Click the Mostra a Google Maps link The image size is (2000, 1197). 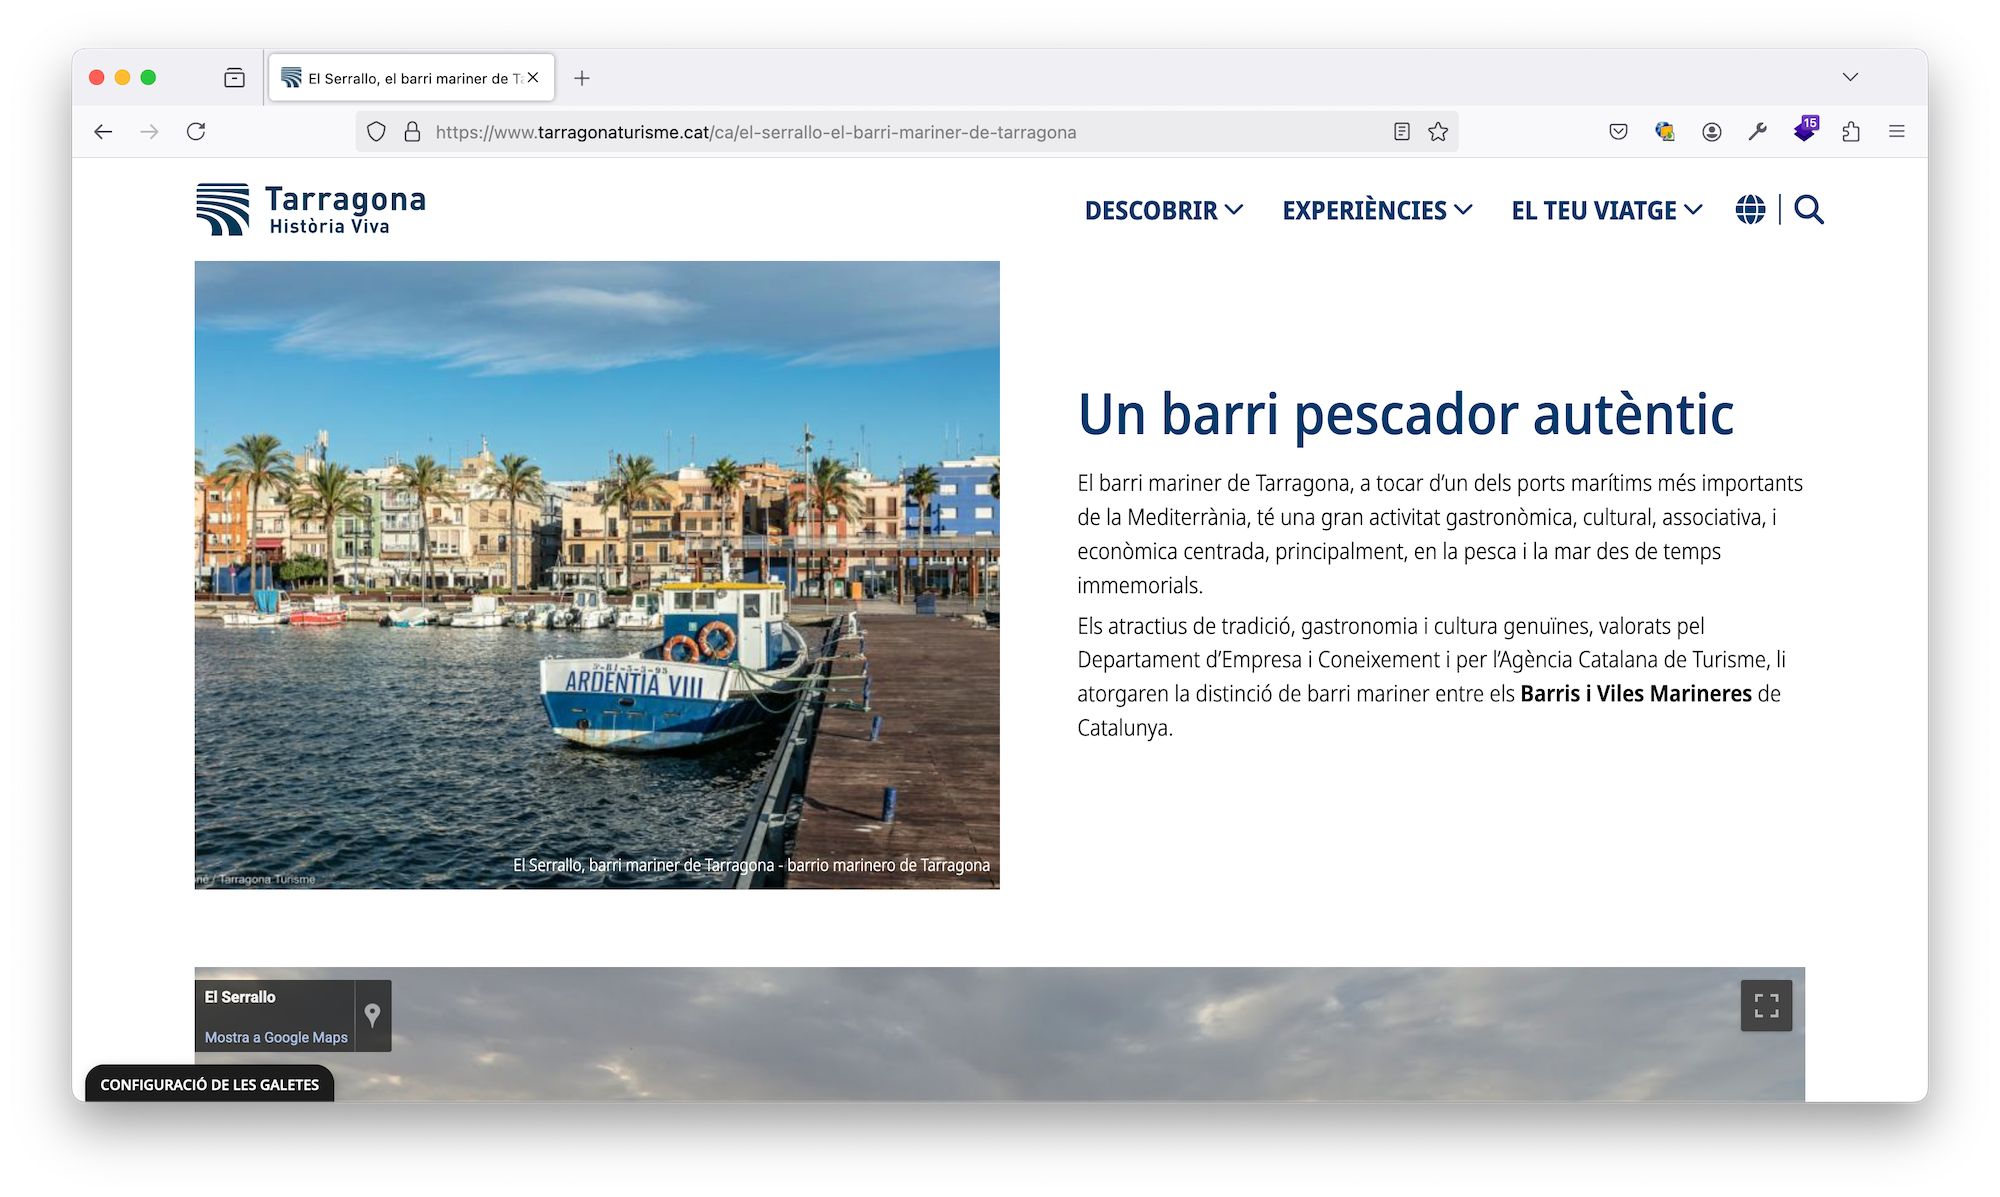pyautogui.click(x=276, y=1038)
